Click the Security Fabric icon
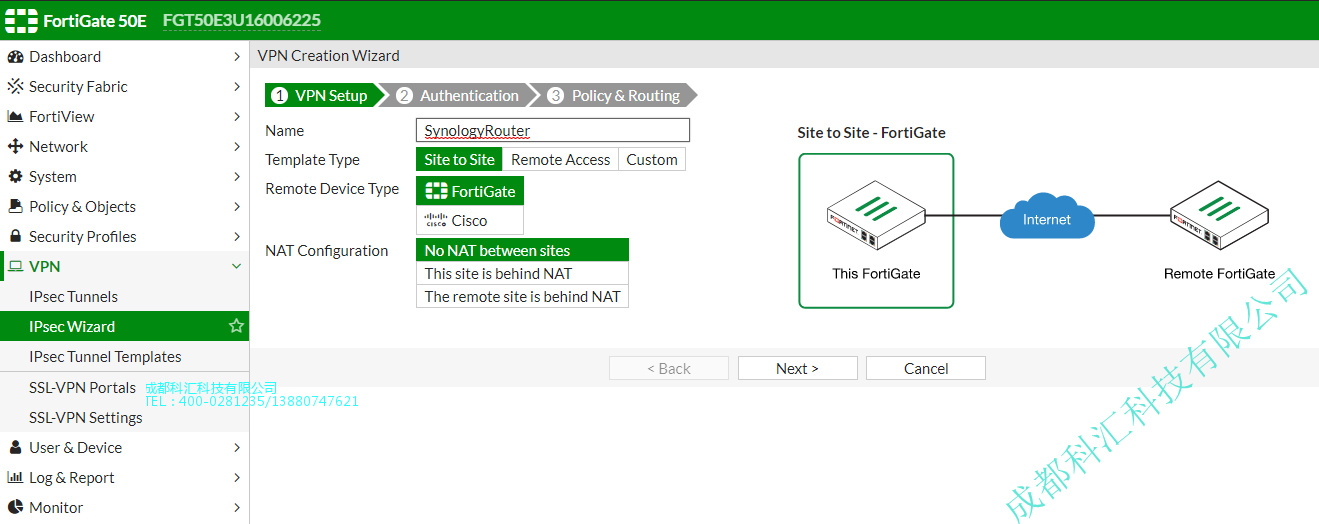The width and height of the screenshot is (1319, 524). click(15, 87)
